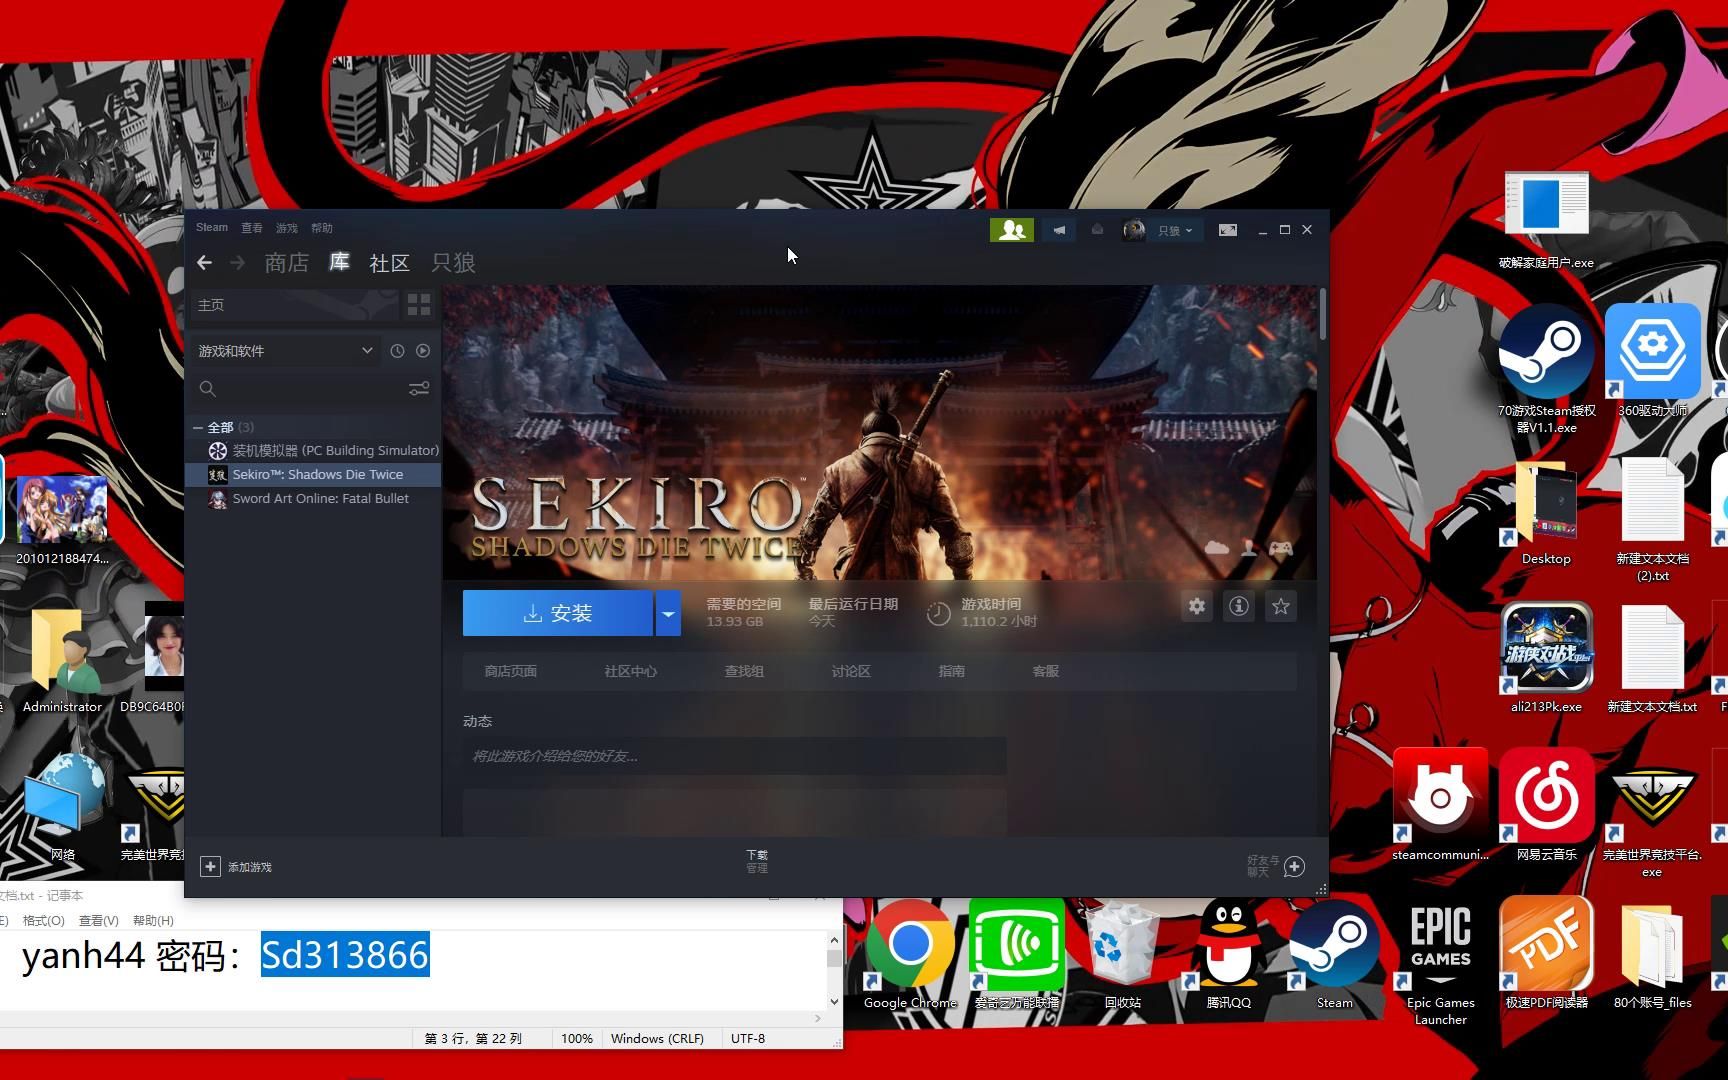Viewport: 1728px width, 1080px height.
Task: Click the 主页 library home button
Action: 294,305
